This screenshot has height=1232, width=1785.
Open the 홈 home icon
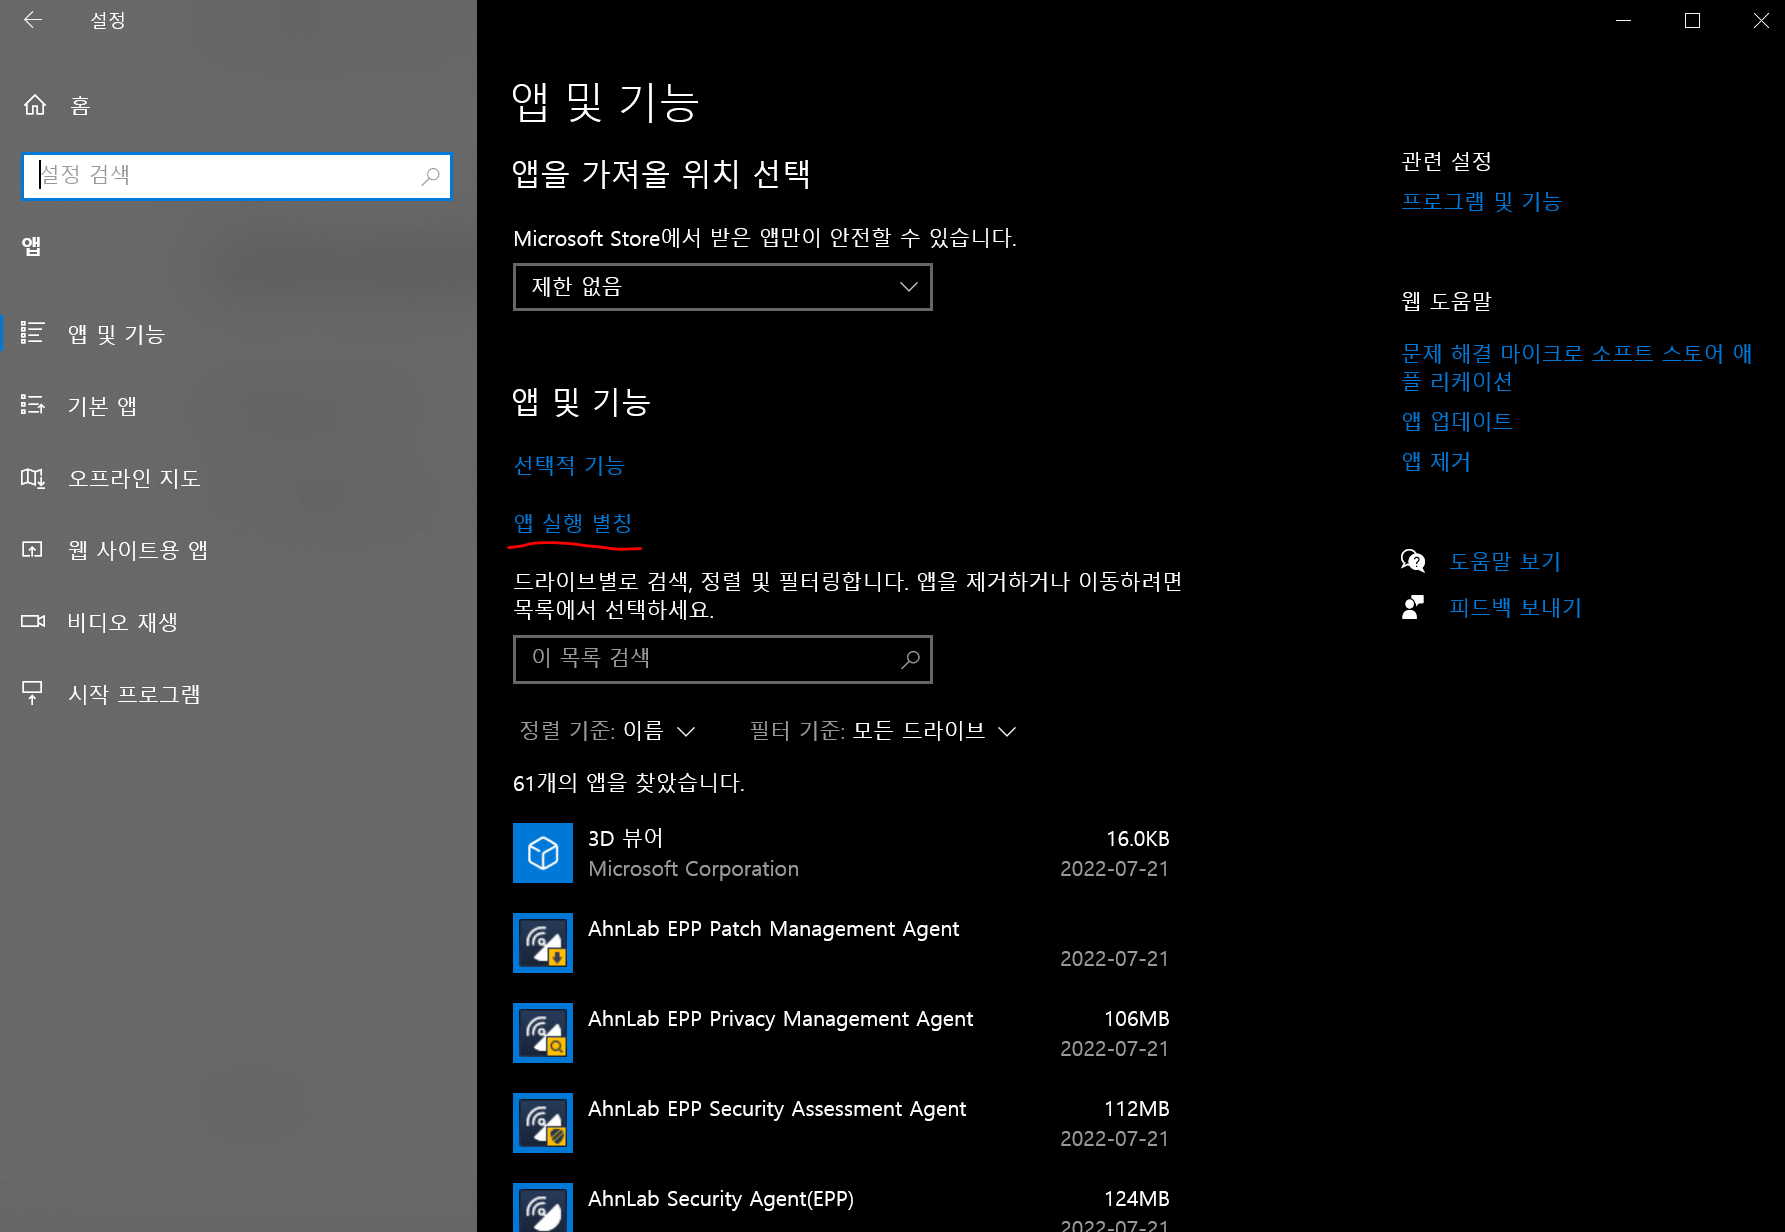[x=35, y=105]
